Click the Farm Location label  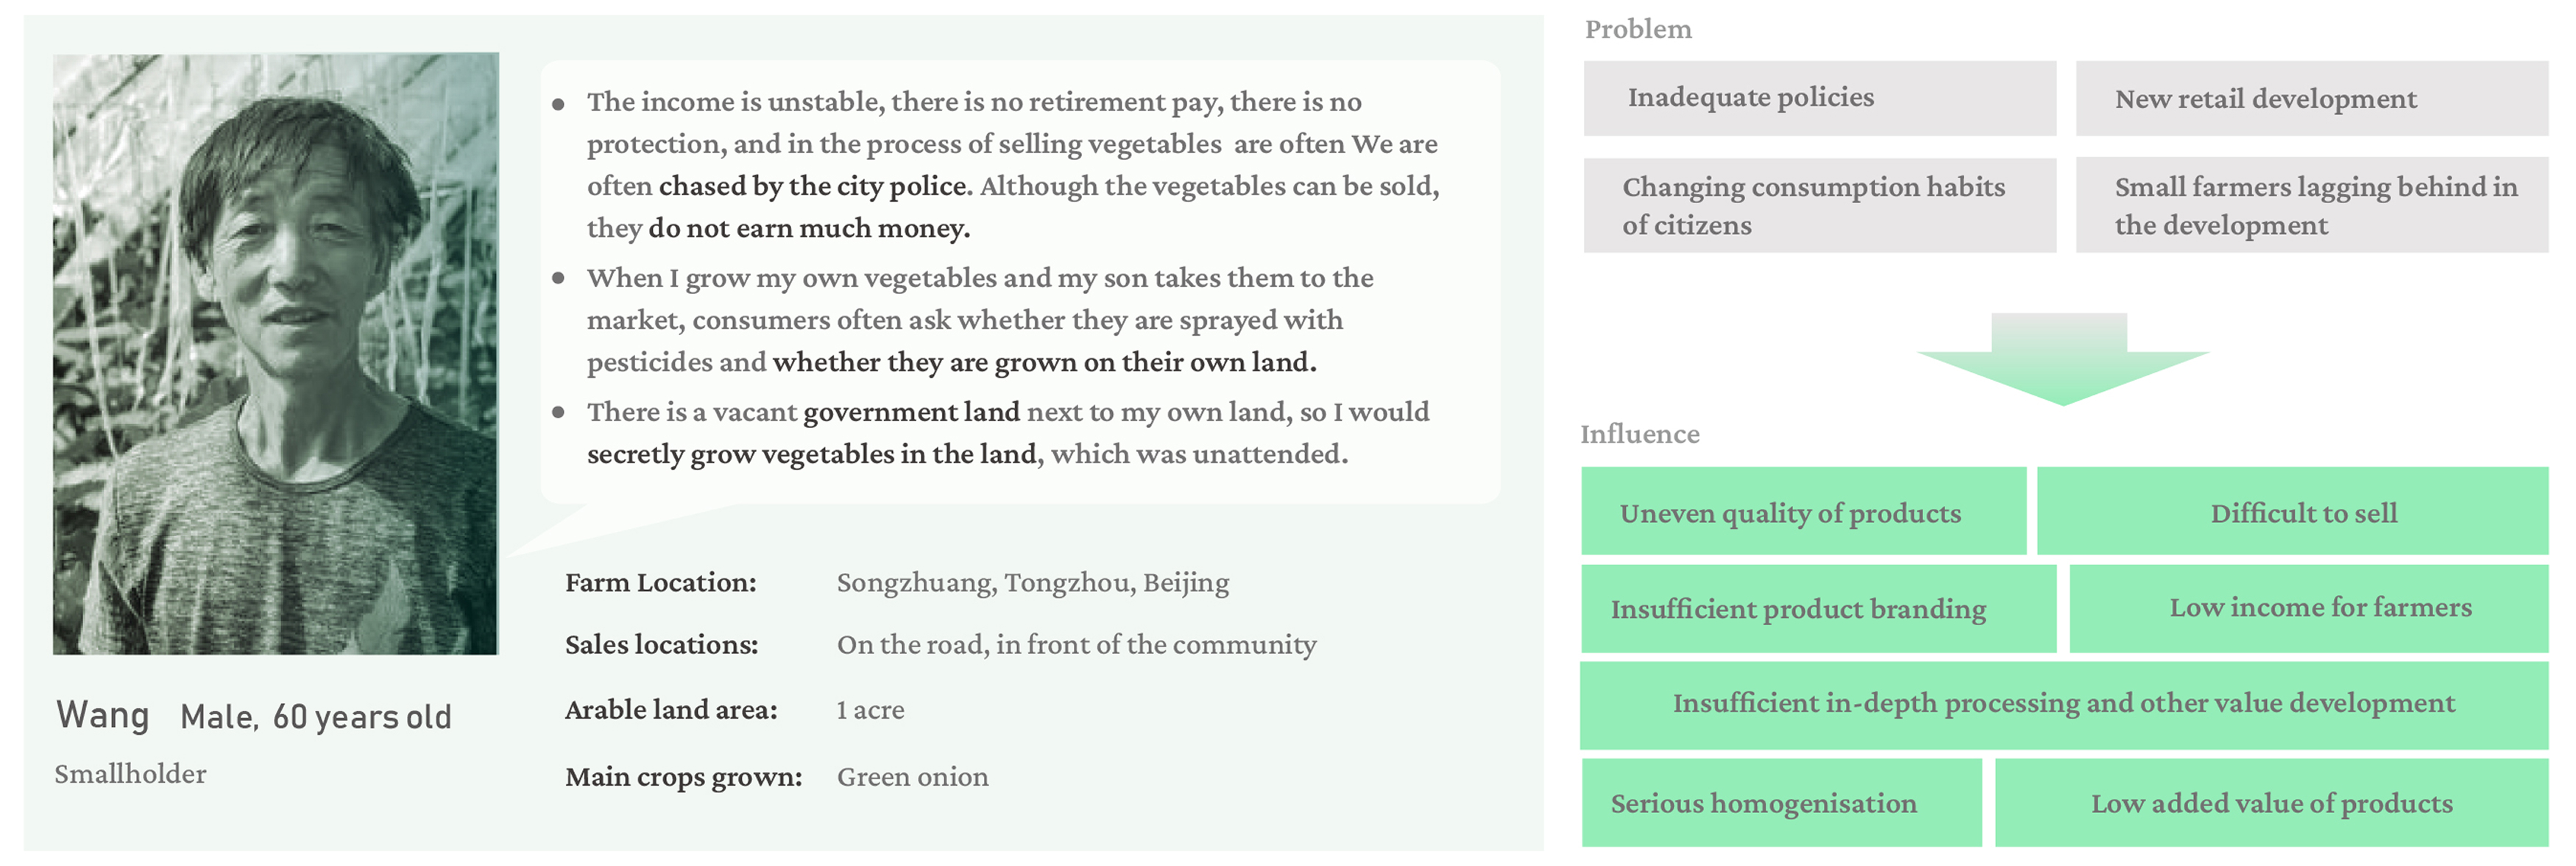coord(660,582)
